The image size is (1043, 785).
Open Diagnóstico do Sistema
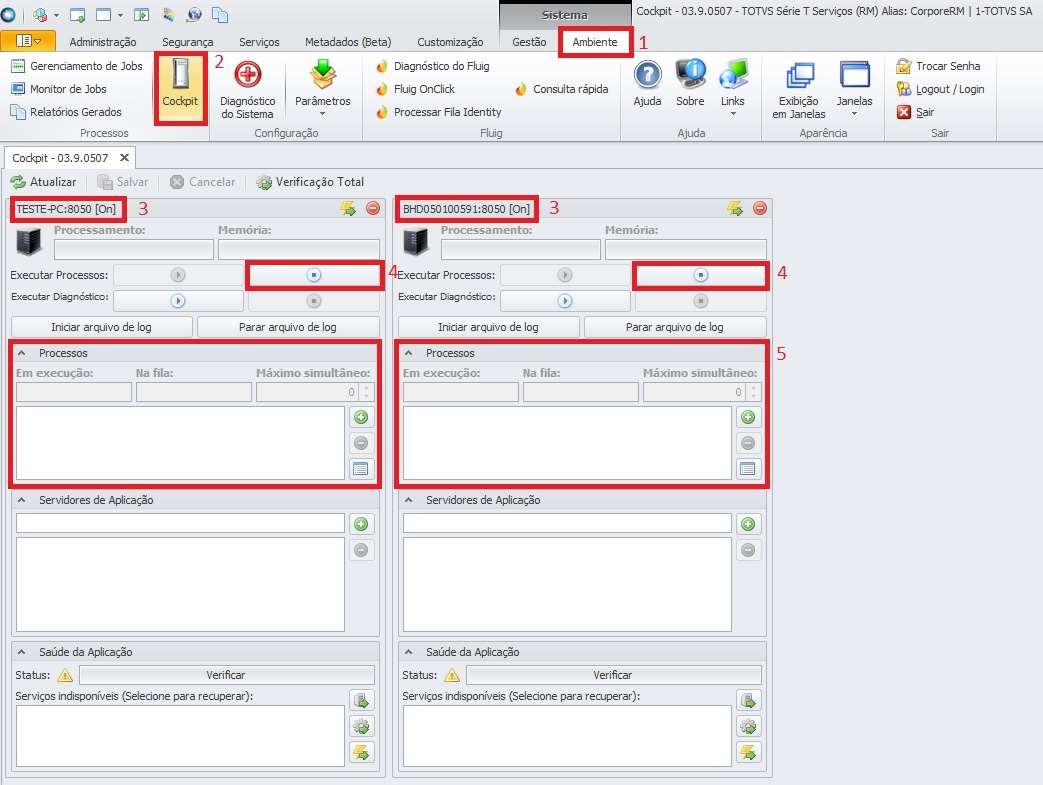point(247,90)
